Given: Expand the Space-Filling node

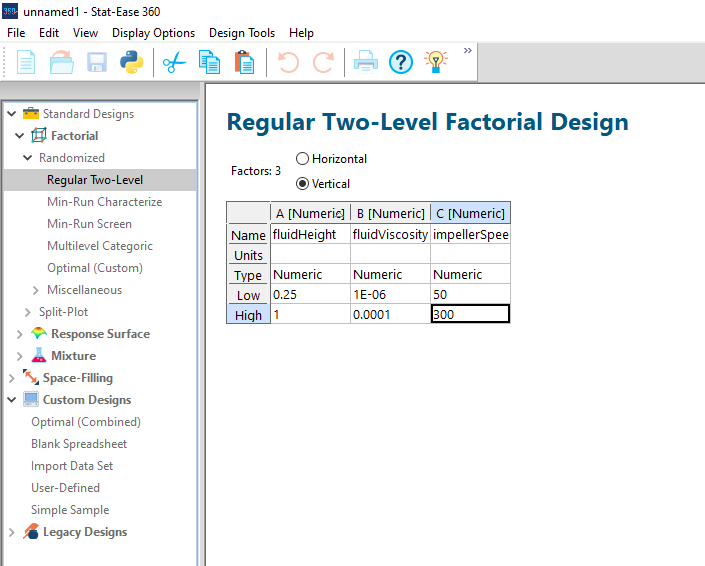Looking at the screenshot, I should click(x=12, y=378).
